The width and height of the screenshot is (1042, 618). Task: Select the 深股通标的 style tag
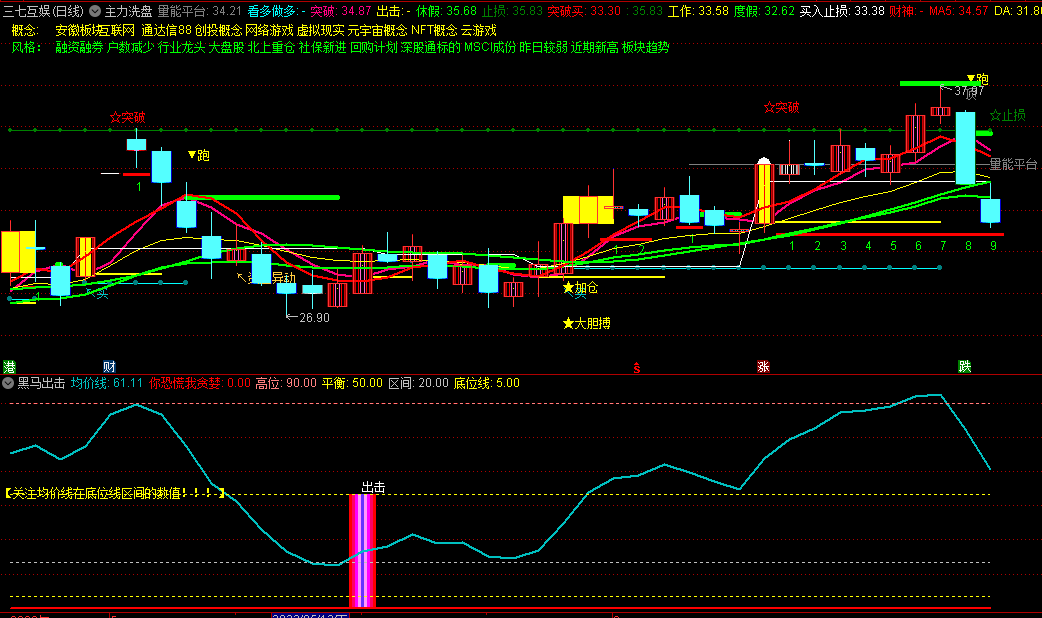click(431, 47)
